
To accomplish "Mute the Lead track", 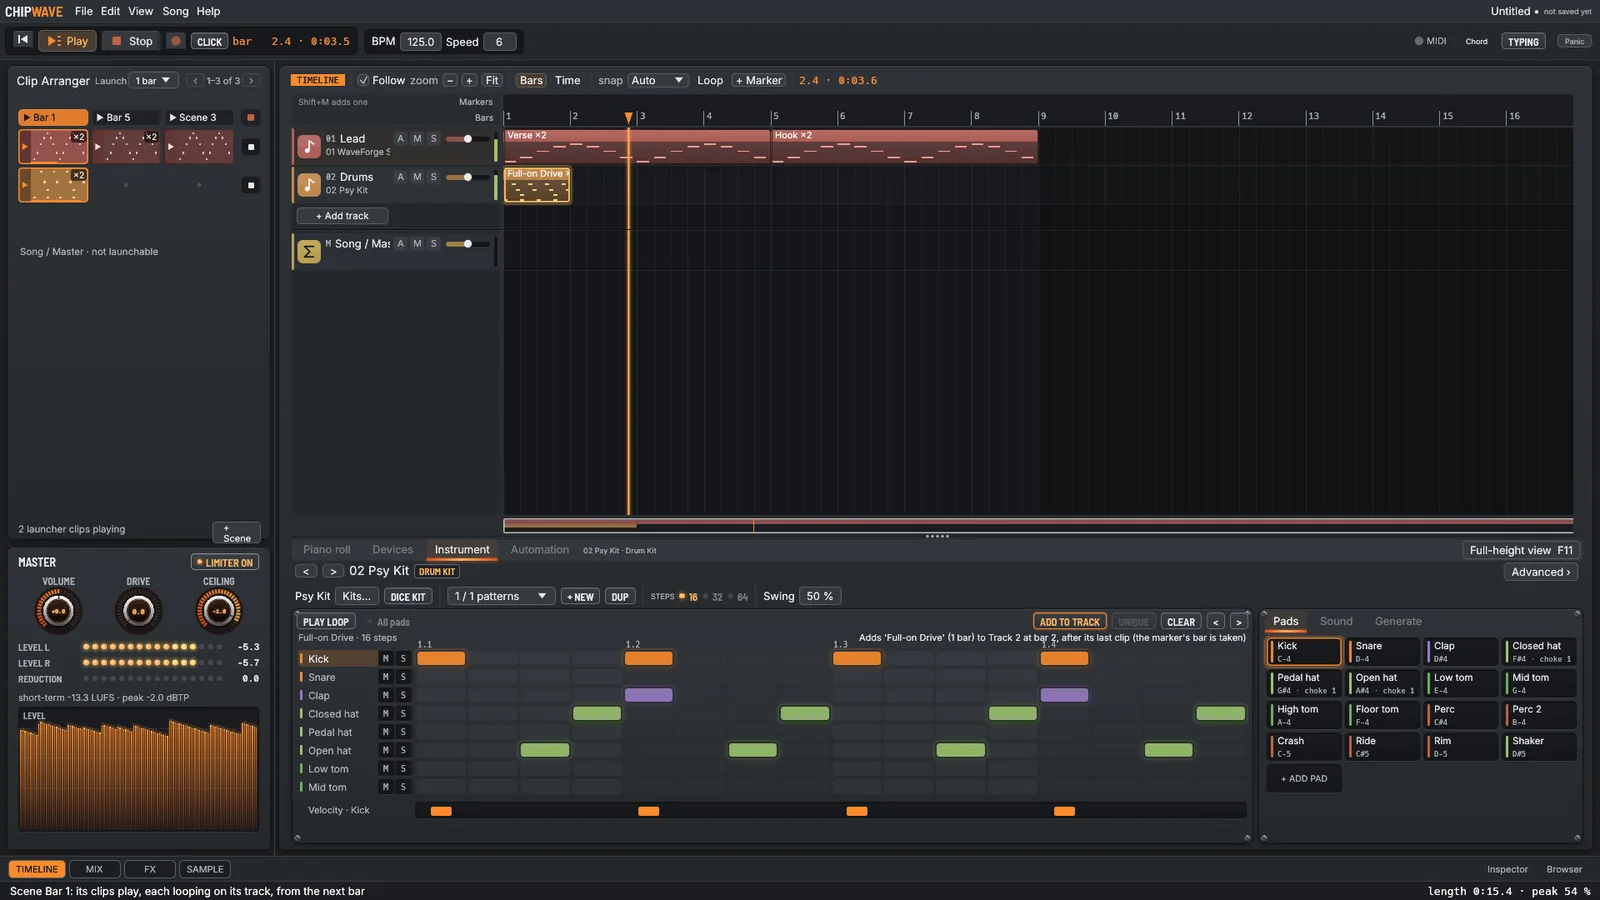I will click(x=417, y=139).
